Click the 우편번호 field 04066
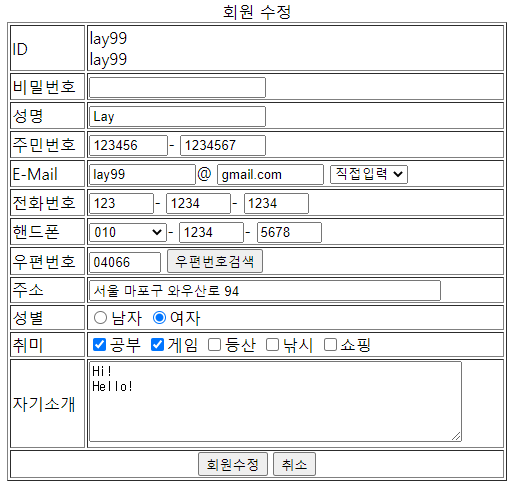 (x=125, y=262)
